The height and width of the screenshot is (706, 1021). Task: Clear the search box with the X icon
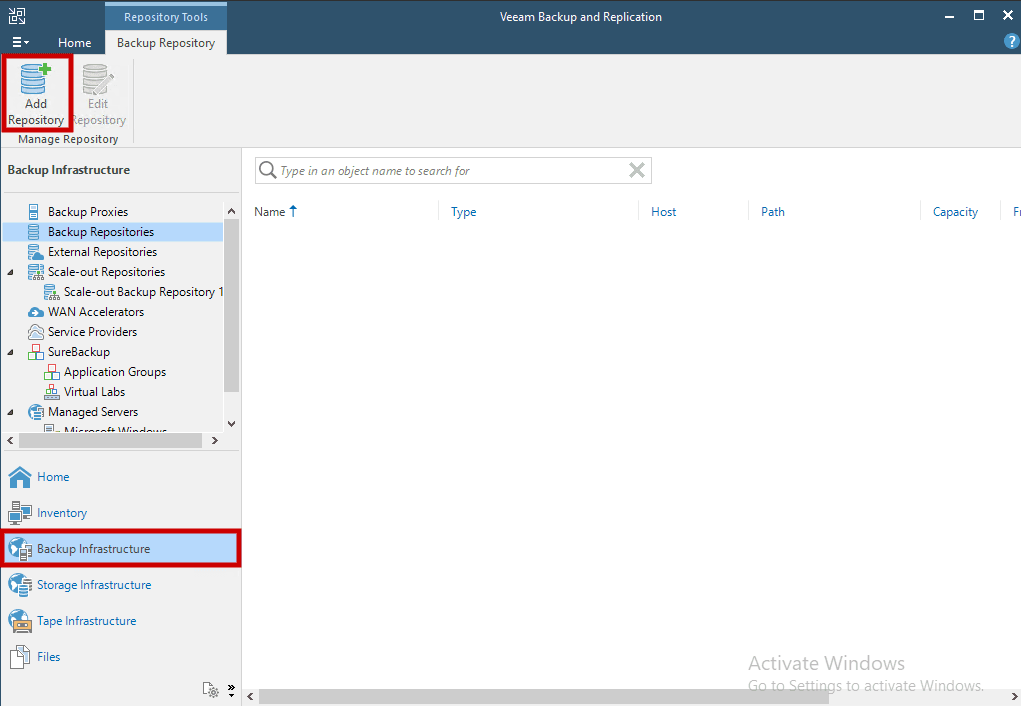pyautogui.click(x=637, y=170)
